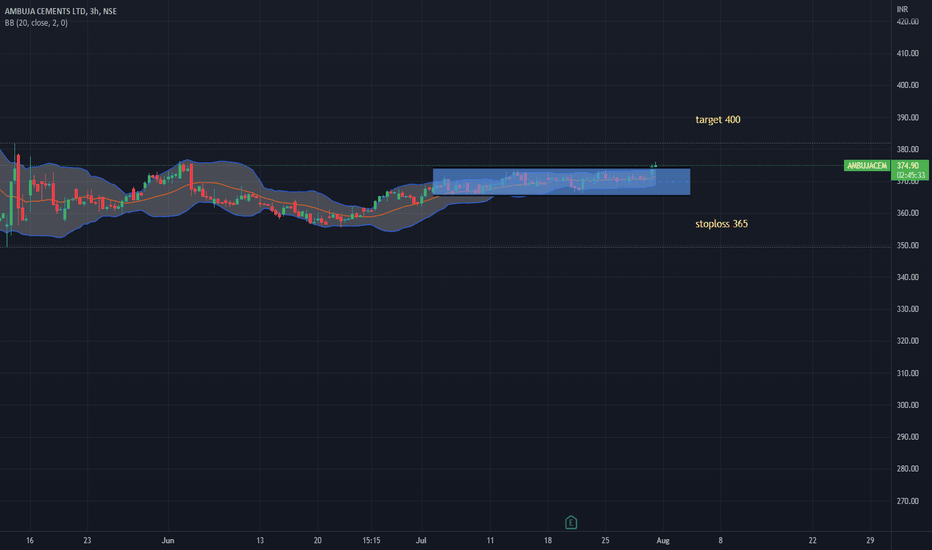
Task: Click the 'Aug' date axis label
Action: tap(663, 540)
